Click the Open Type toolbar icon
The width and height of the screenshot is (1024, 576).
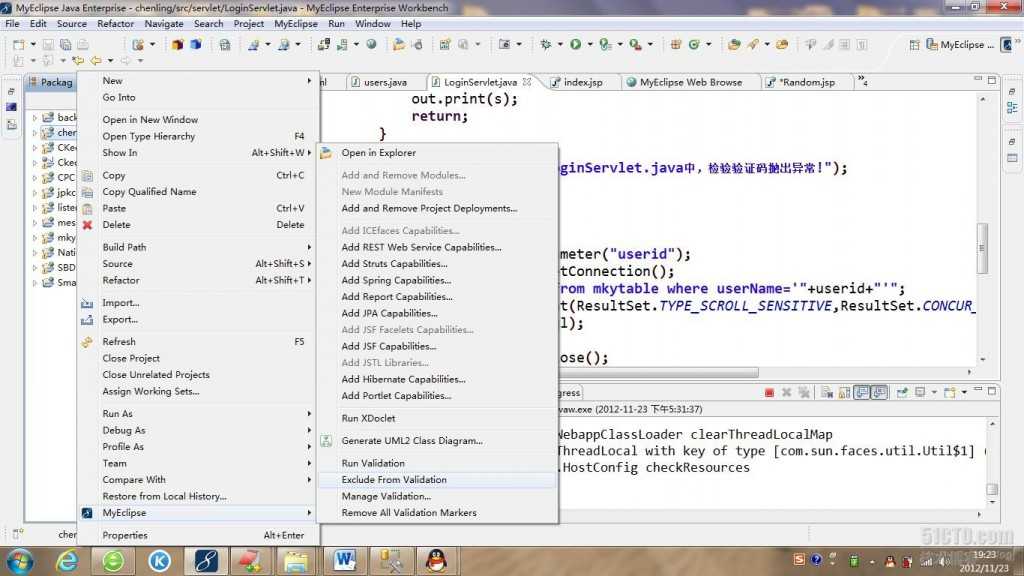coord(734,44)
